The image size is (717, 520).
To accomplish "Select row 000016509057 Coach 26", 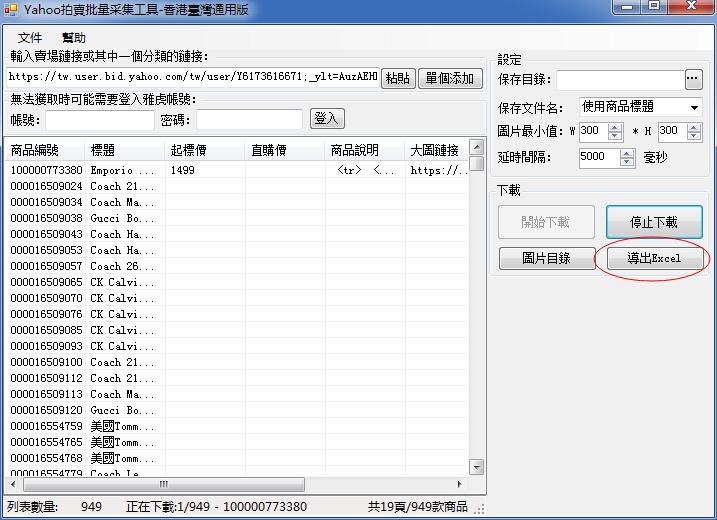I will (x=236, y=266).
